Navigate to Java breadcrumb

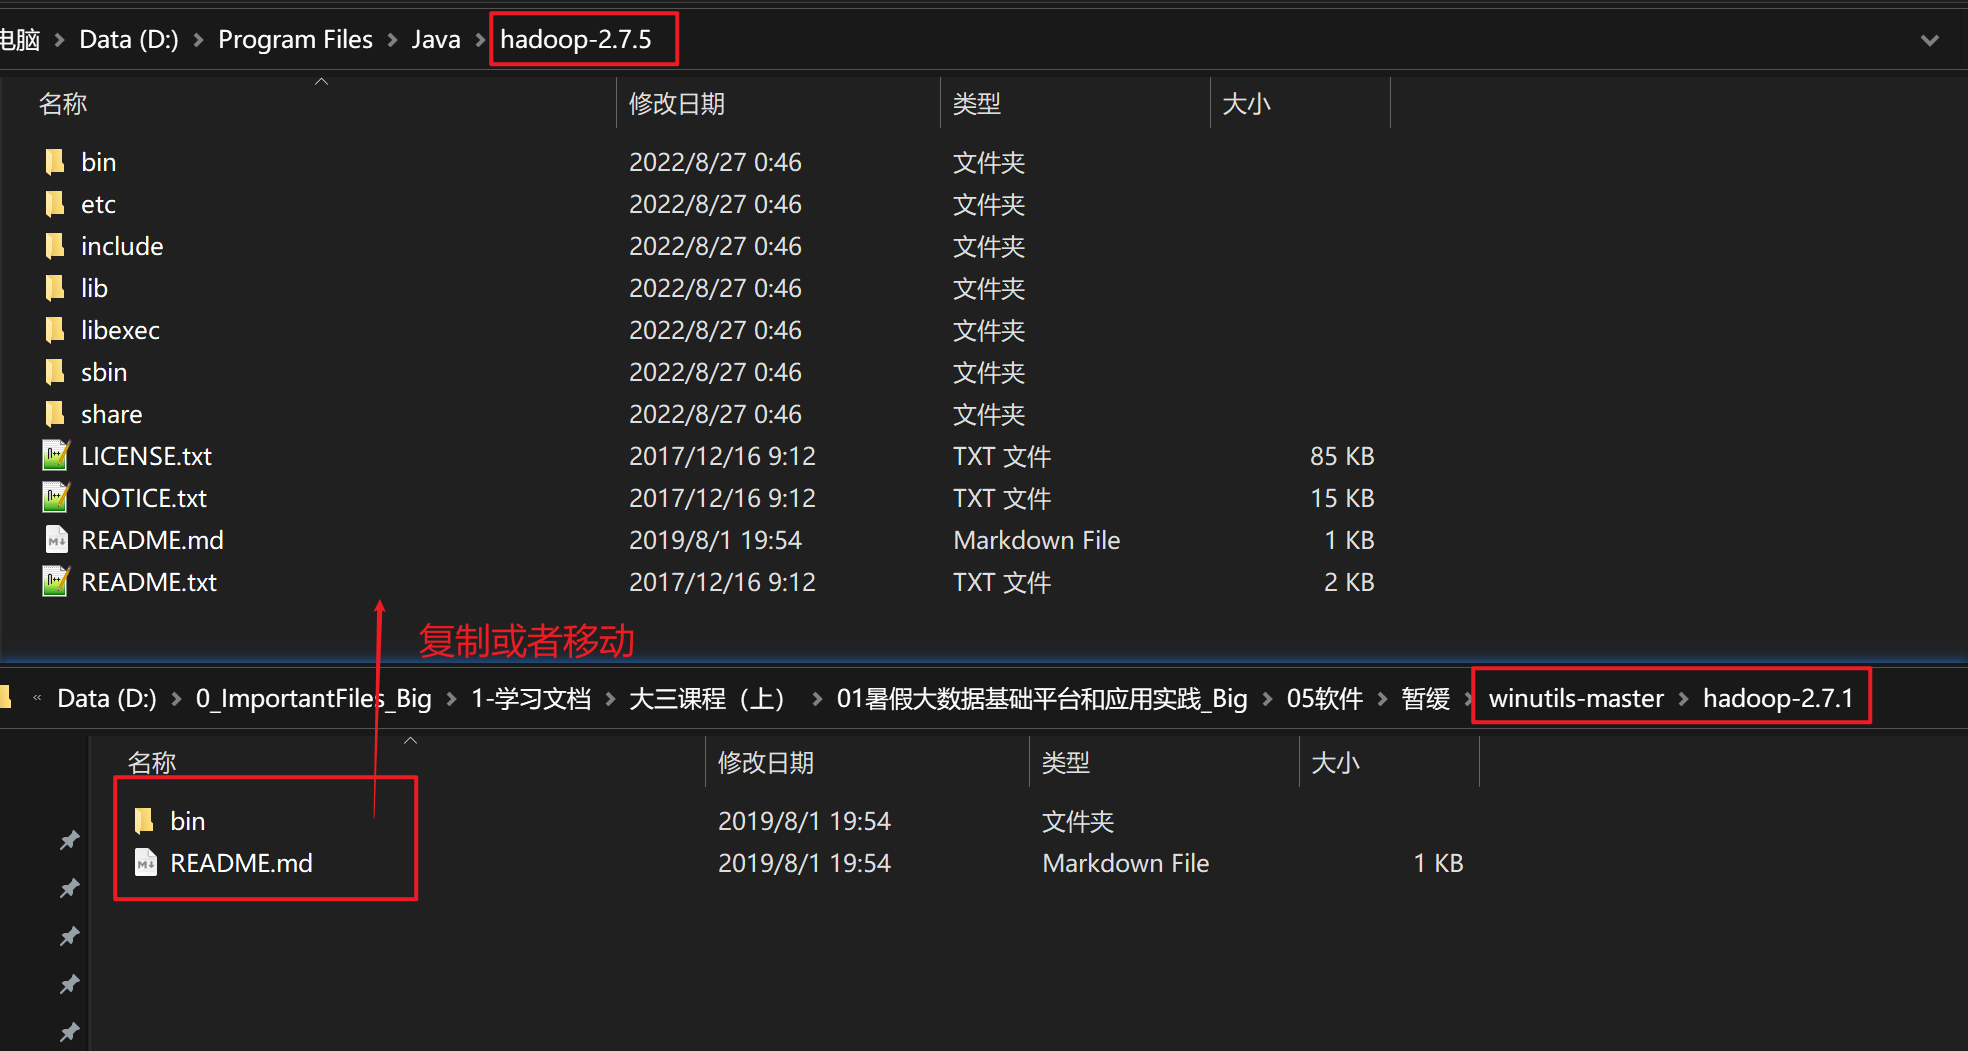tap(436, 40)
